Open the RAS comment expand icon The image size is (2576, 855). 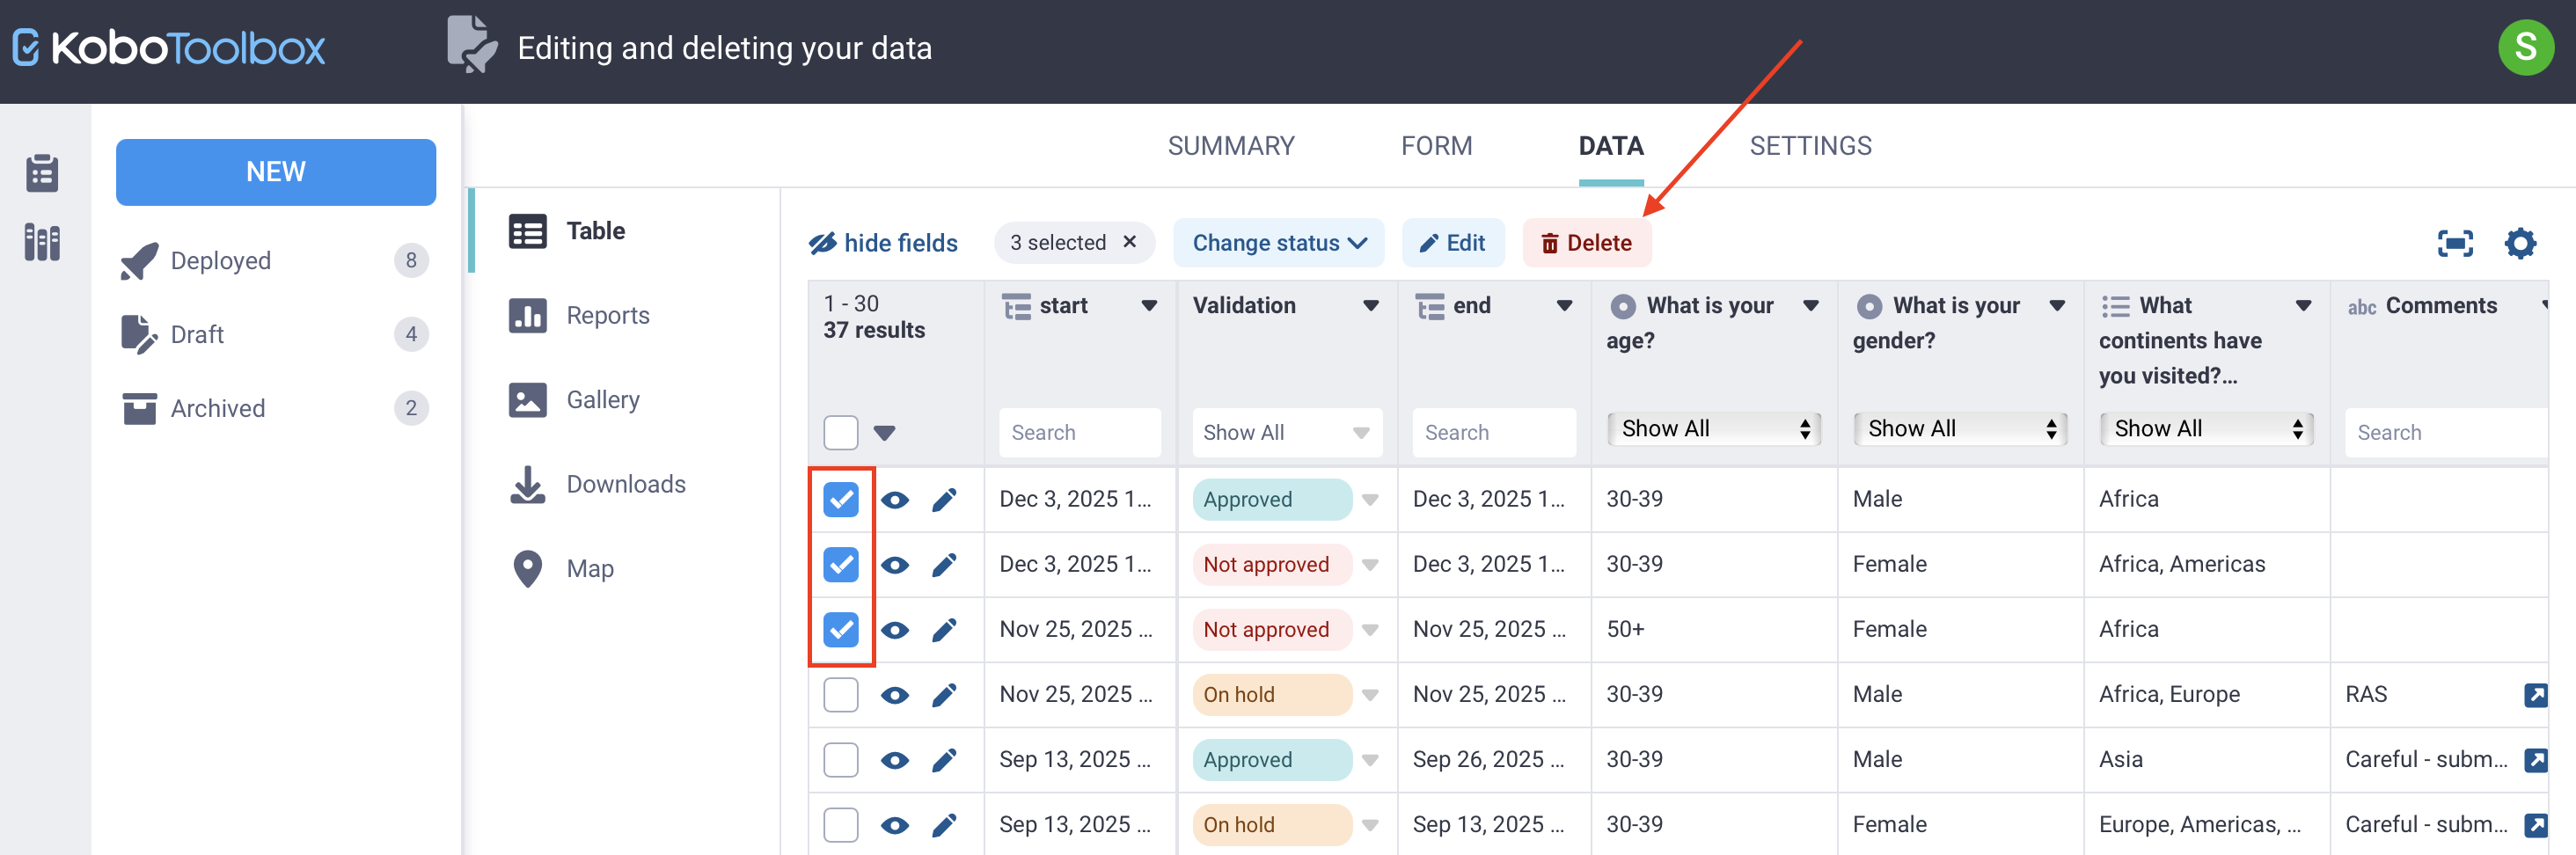tap(2534, 695)
